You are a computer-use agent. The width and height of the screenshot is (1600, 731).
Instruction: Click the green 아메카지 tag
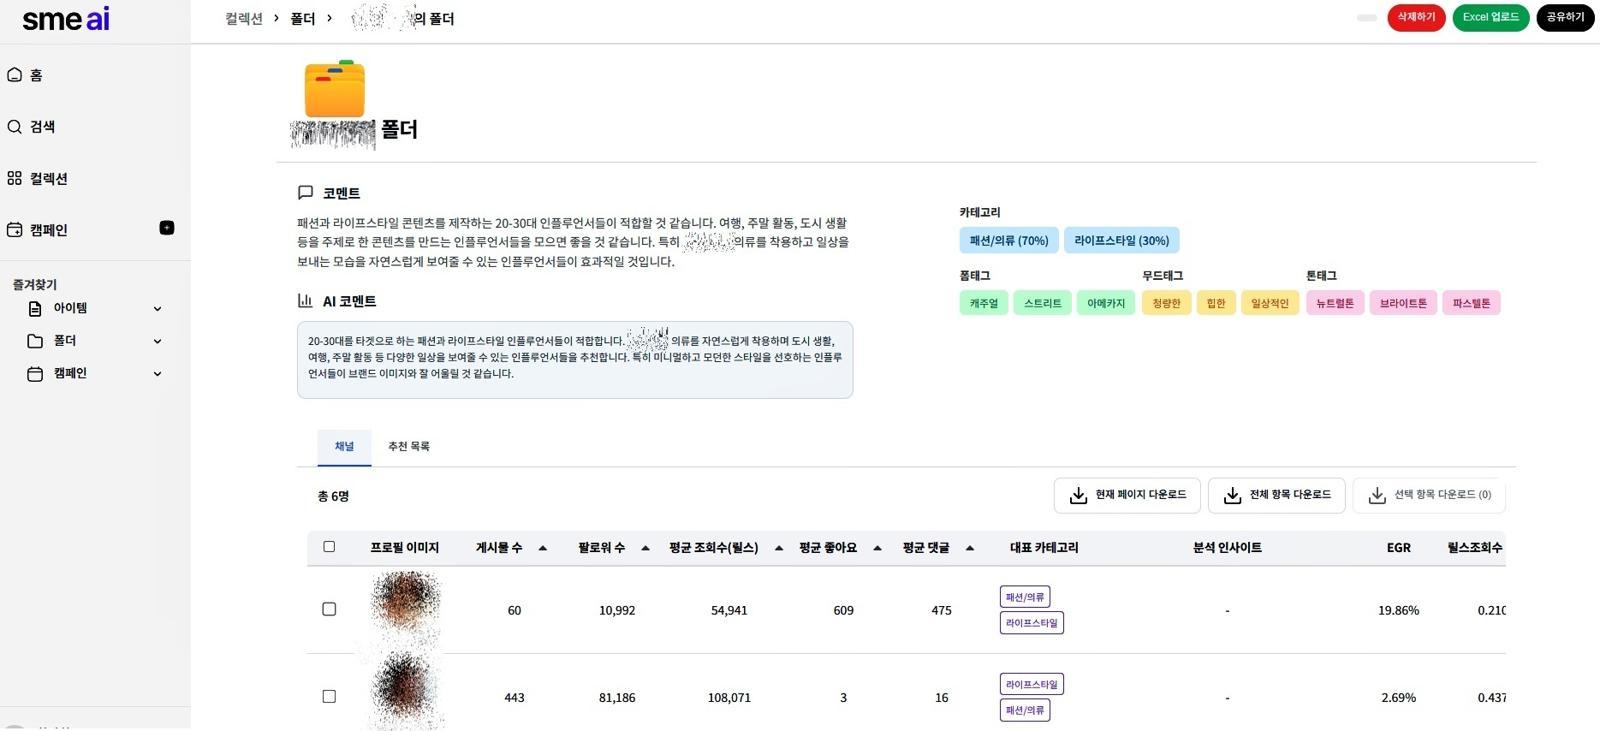tap(1106, 303)
